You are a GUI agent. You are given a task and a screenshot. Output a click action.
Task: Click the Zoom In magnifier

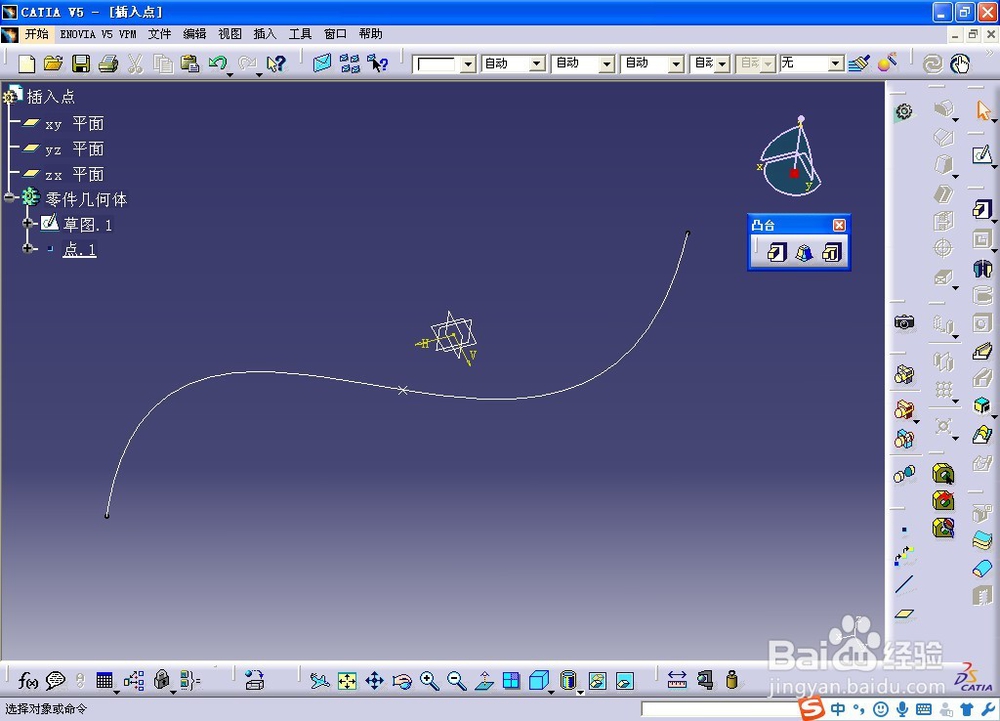[x=429, y=681]
